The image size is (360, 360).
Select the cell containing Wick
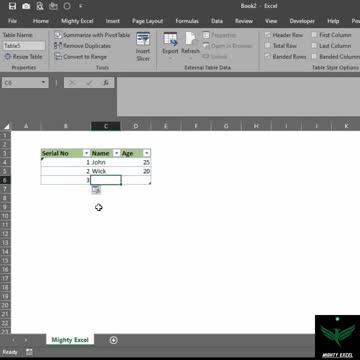pos(106,171)
